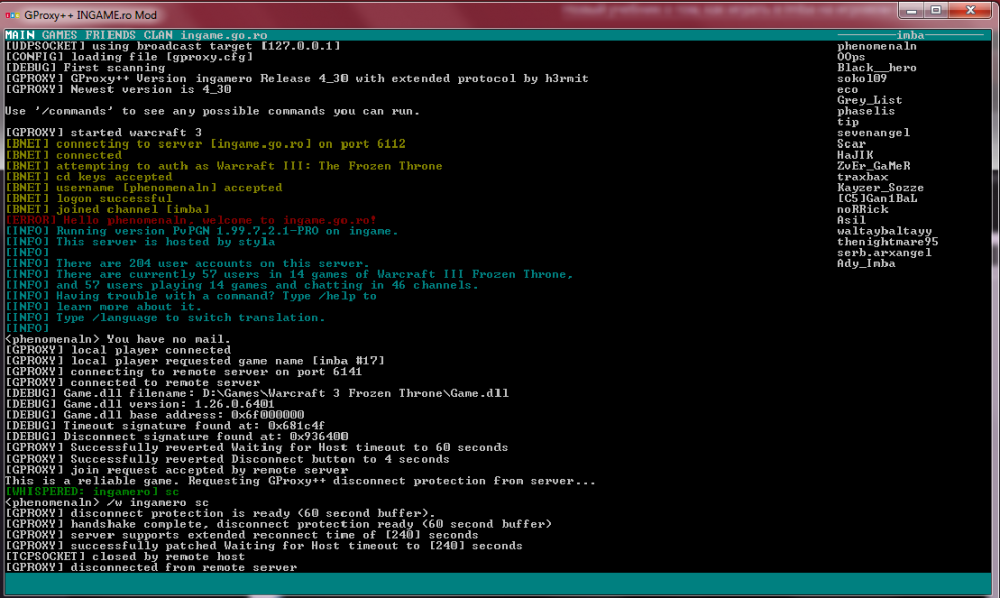
Task: Select the FRIENDS tab
Action: (110, 35)
